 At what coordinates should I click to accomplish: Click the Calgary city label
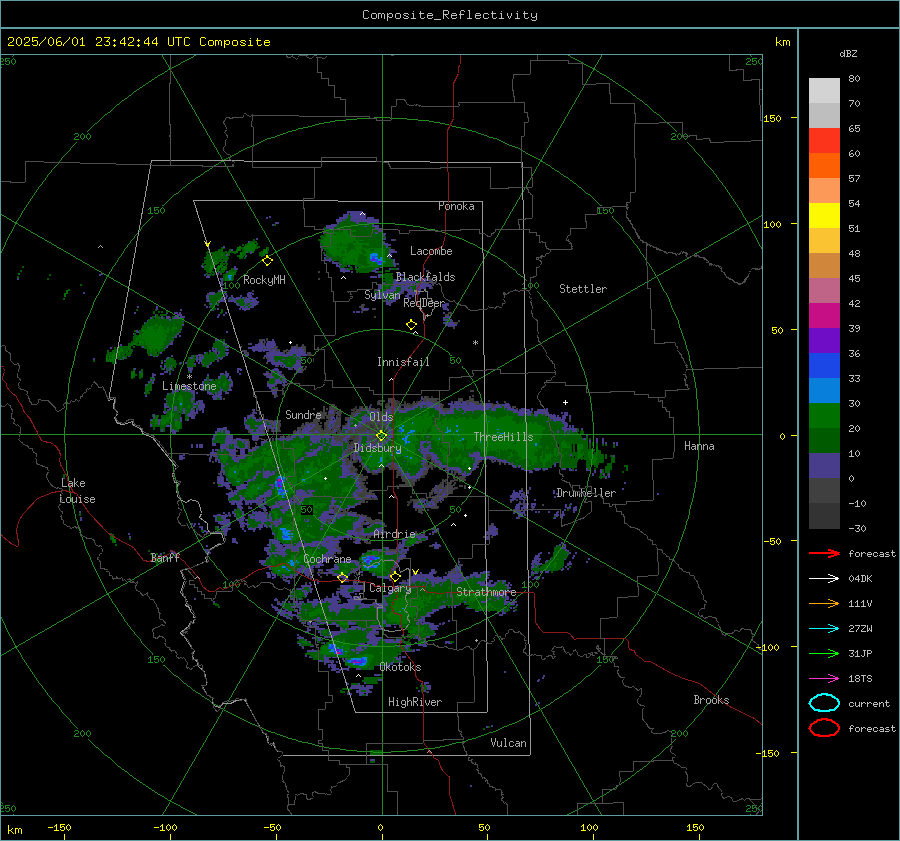pyautogui.click(x=390, y=588)
